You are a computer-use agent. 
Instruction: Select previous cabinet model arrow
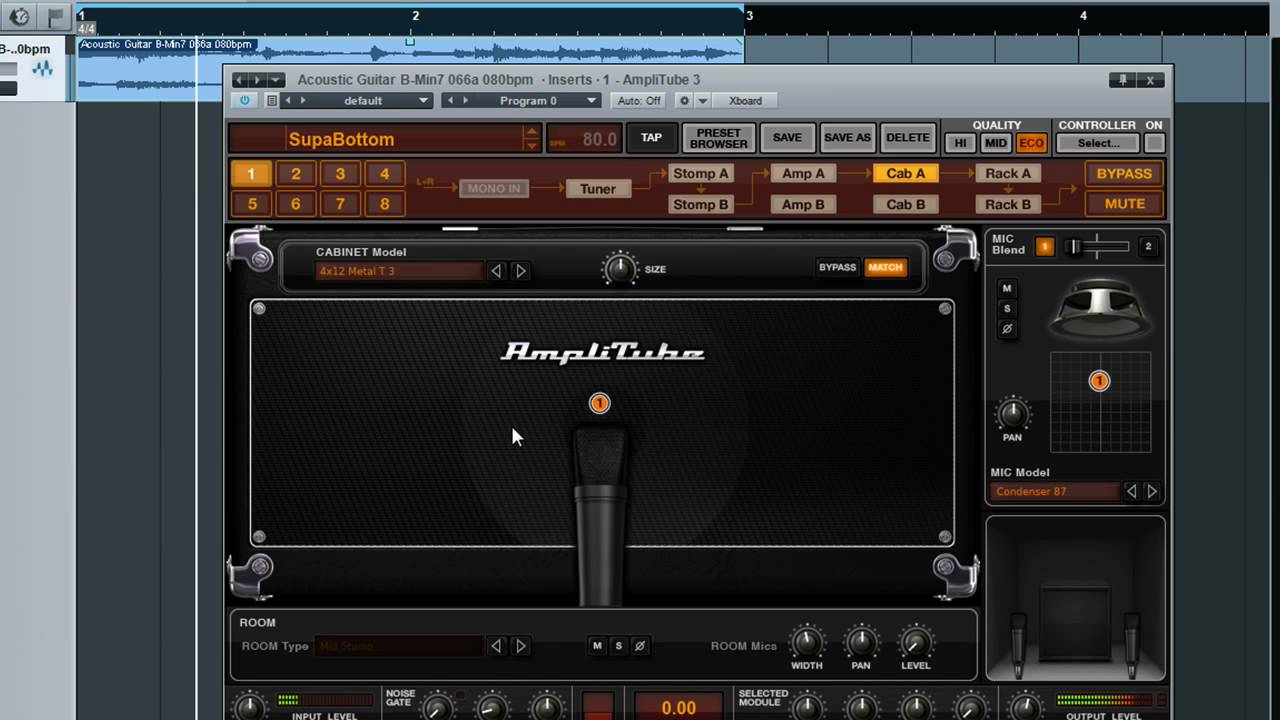pyautogui.click(x=496, y=271)
